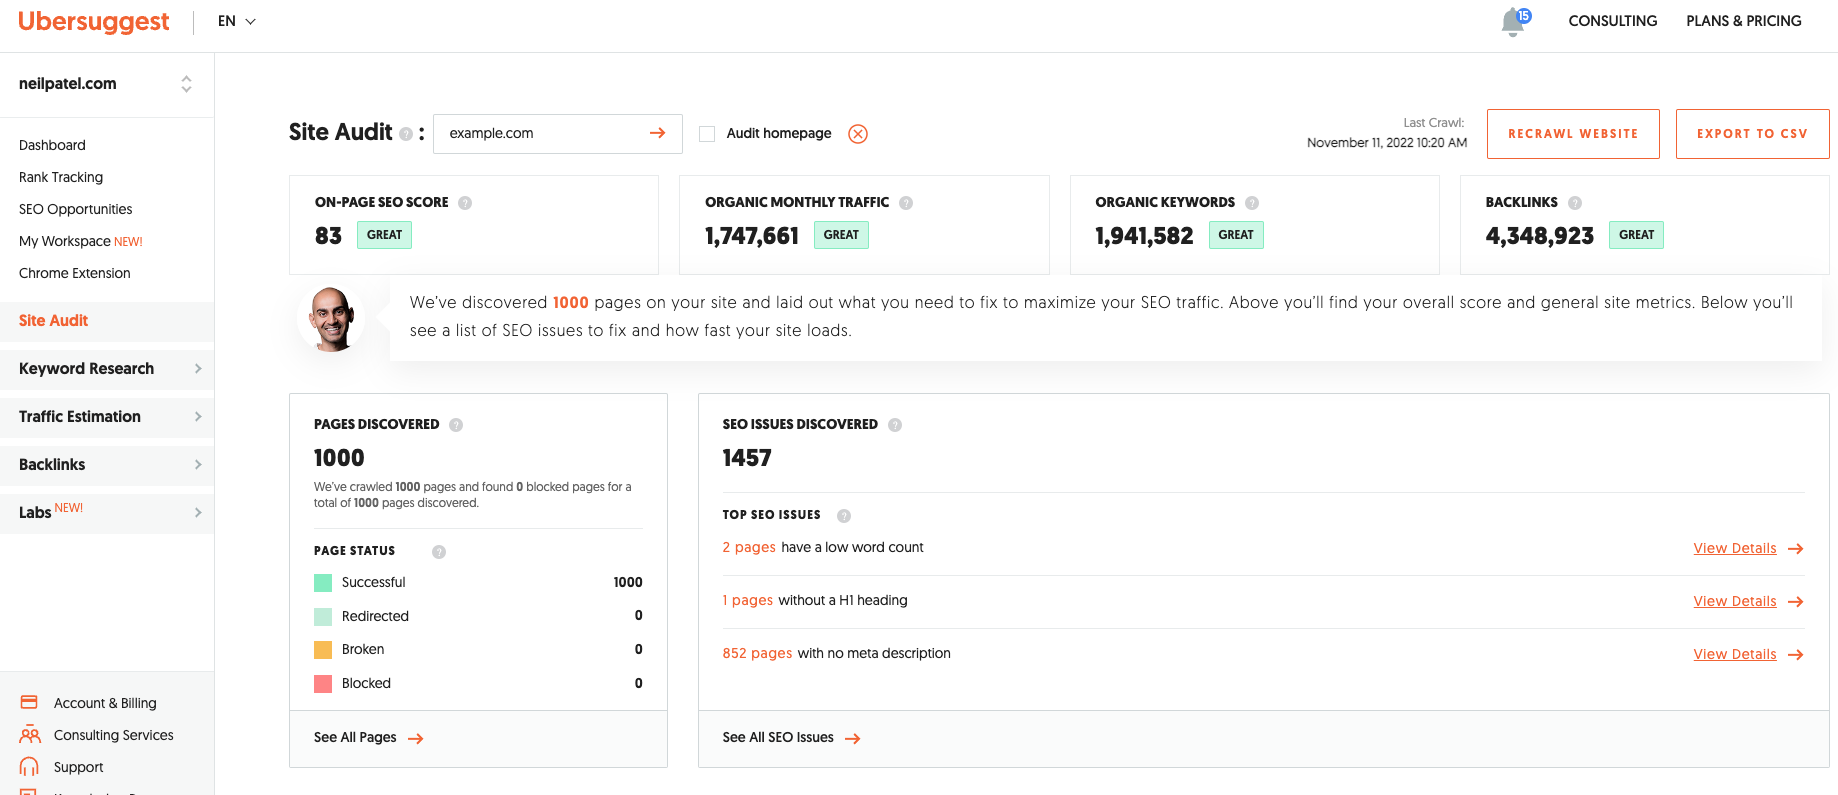This screenshot has width=1838, height=795.
Task: Click the orange circled X clear icon
Action: (x=858, y=134)
